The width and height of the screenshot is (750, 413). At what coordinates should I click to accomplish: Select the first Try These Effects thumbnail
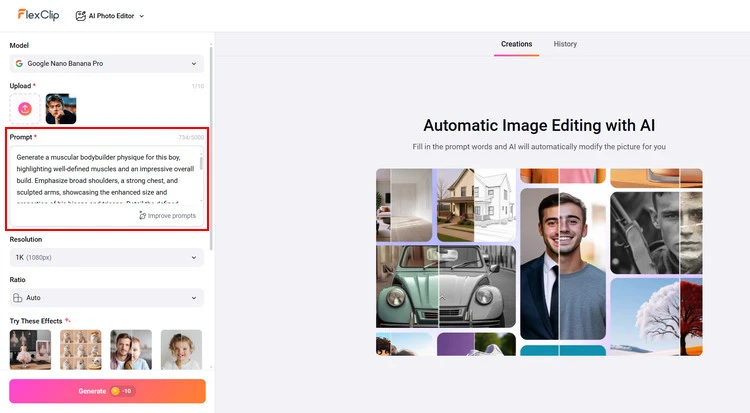click(x=30, y=349)
